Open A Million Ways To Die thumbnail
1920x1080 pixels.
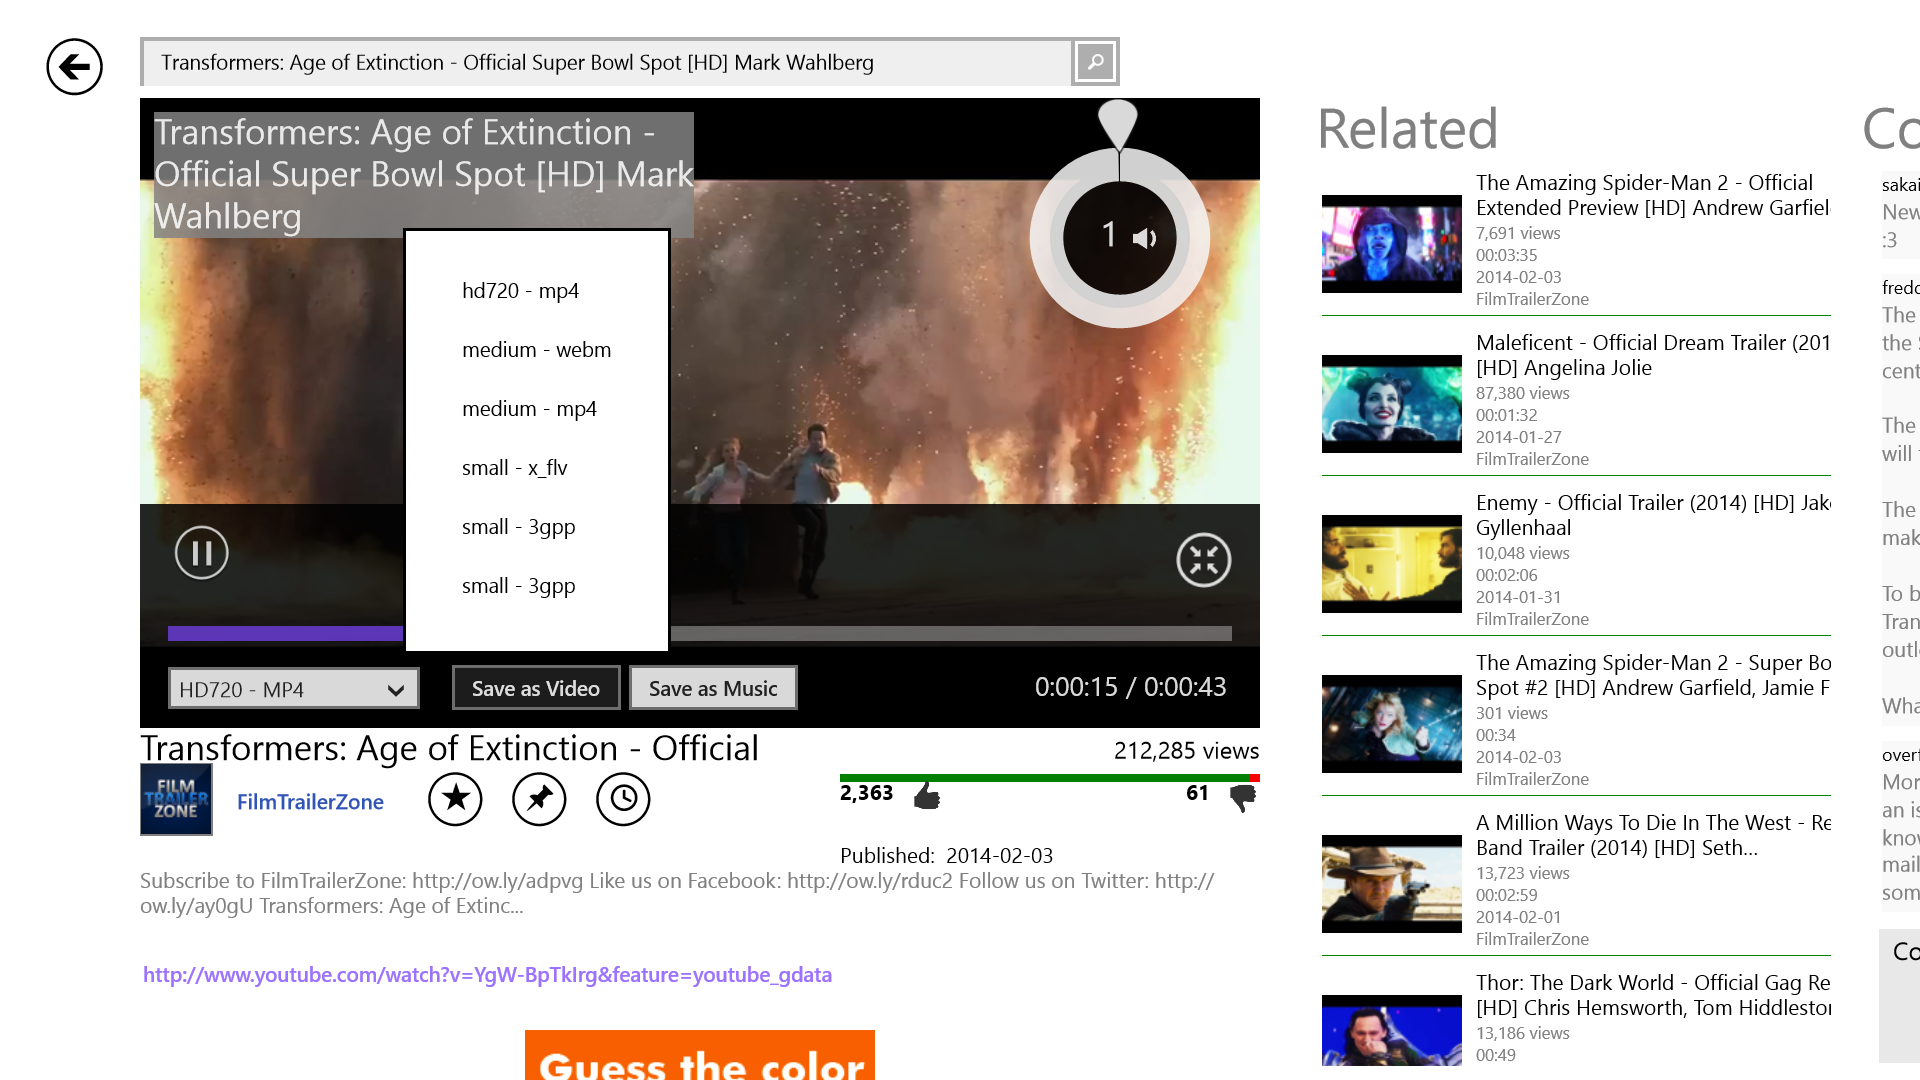[x=1392, y=884]
